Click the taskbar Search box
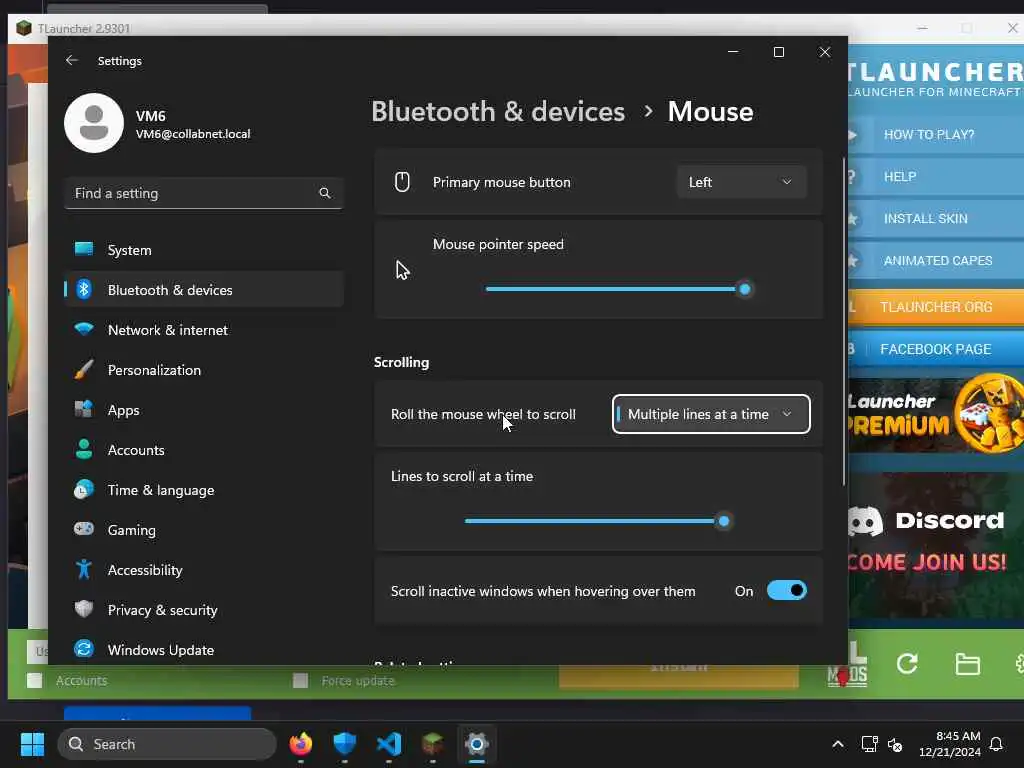The width and height of the screenshot is (1024, 768). point(167,744)
